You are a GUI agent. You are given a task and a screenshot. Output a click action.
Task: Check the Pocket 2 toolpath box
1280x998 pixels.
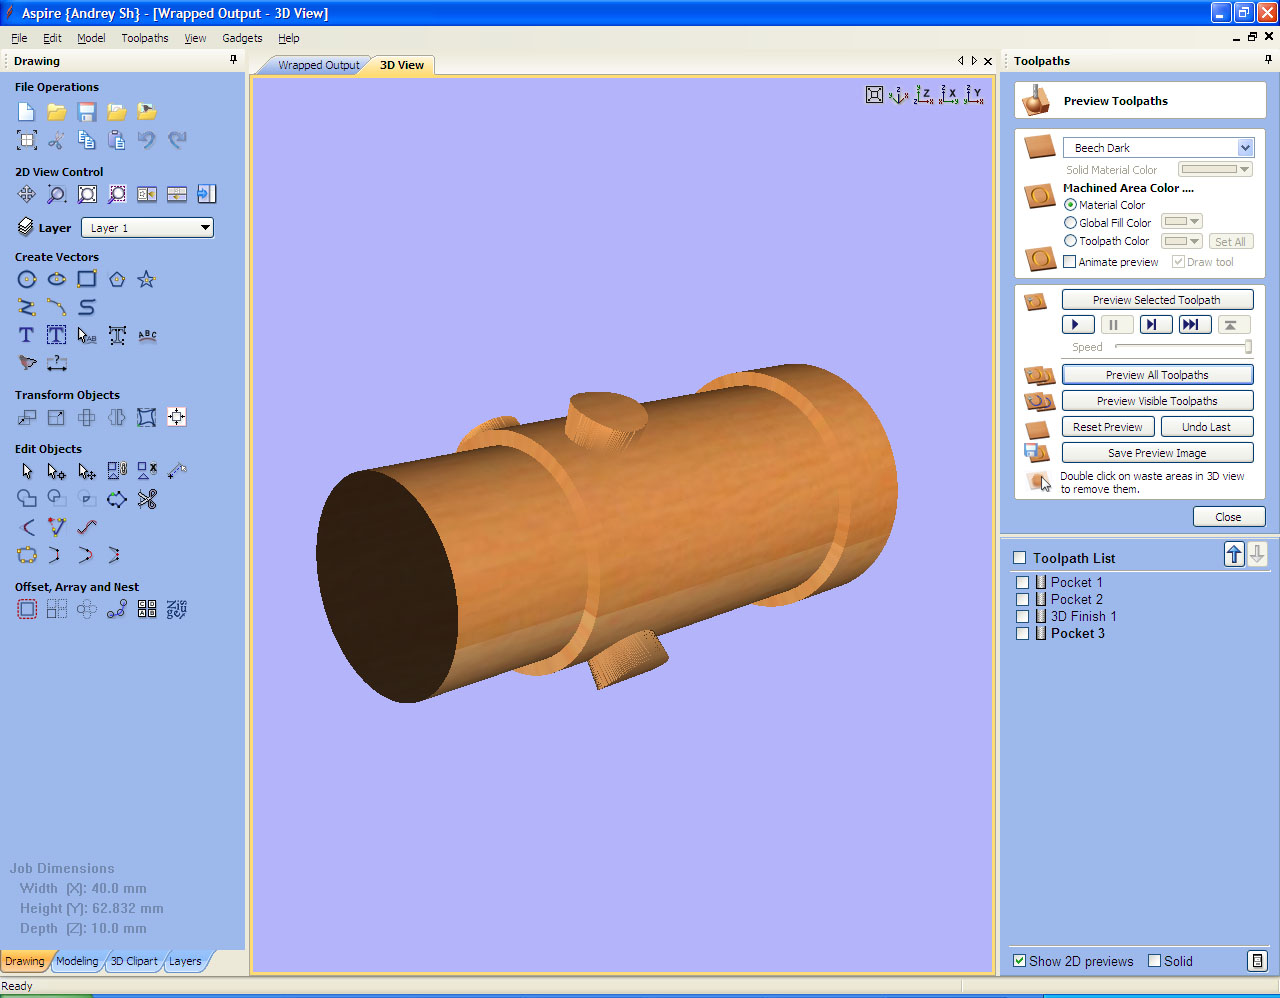[x=1022, y=599]
